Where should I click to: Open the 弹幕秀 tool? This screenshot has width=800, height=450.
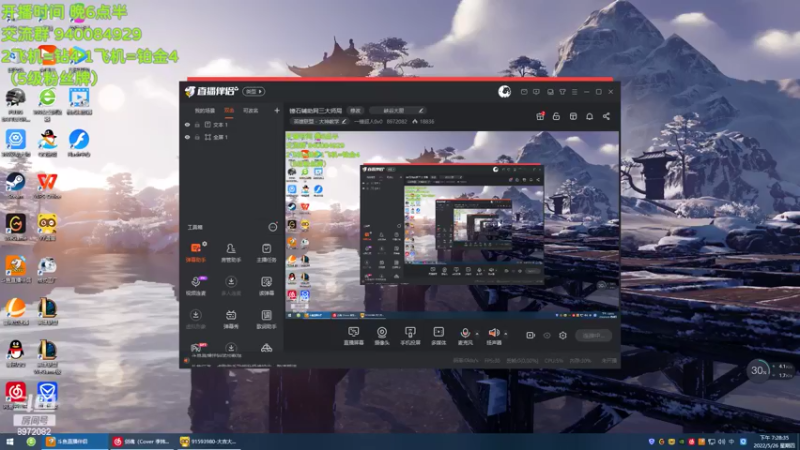pyautogui.click(x=231, y=319)
